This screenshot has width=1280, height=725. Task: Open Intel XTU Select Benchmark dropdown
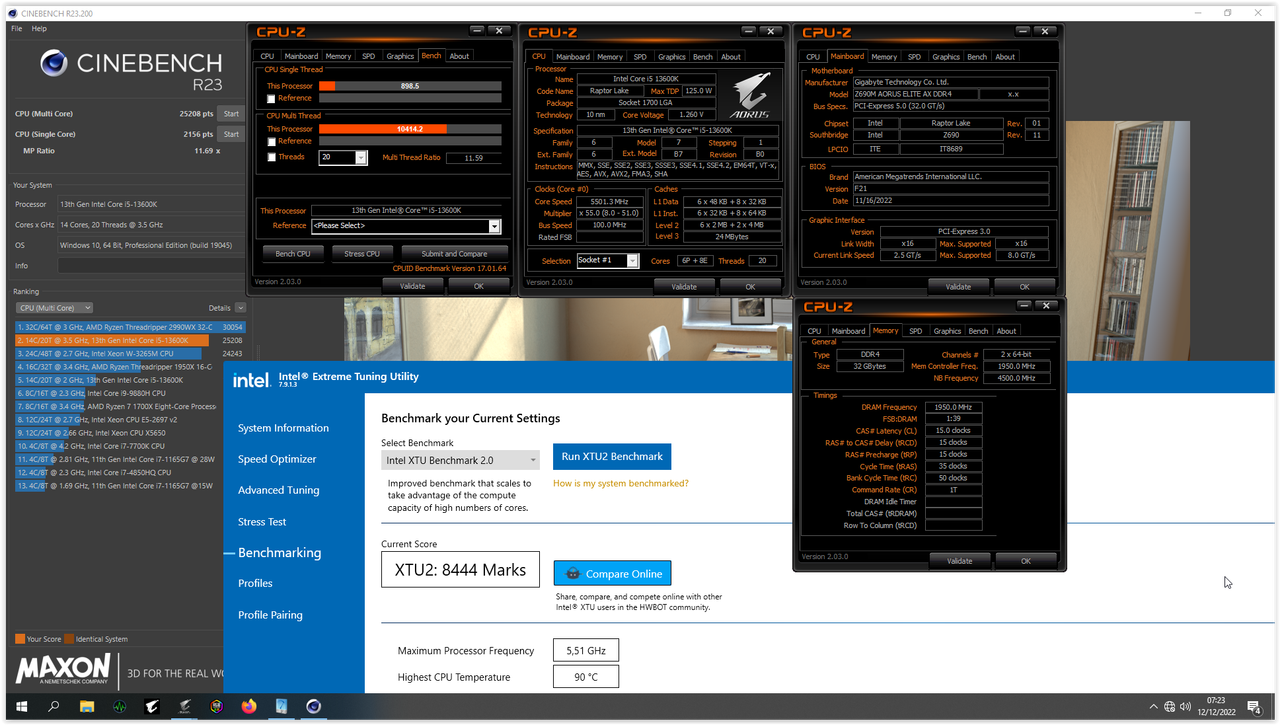click(x=461, y=460)
